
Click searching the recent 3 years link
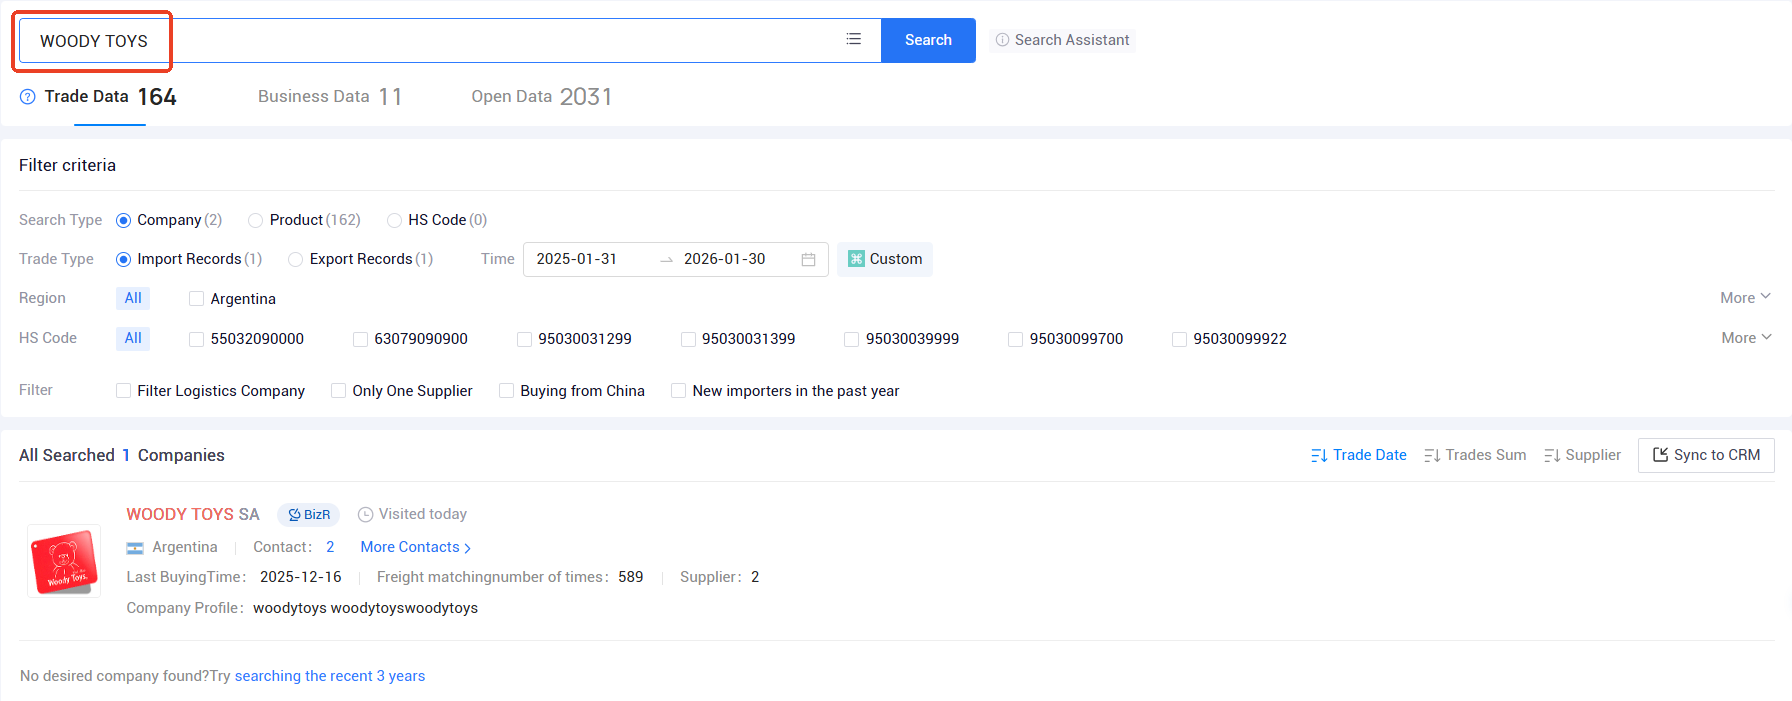330,676
